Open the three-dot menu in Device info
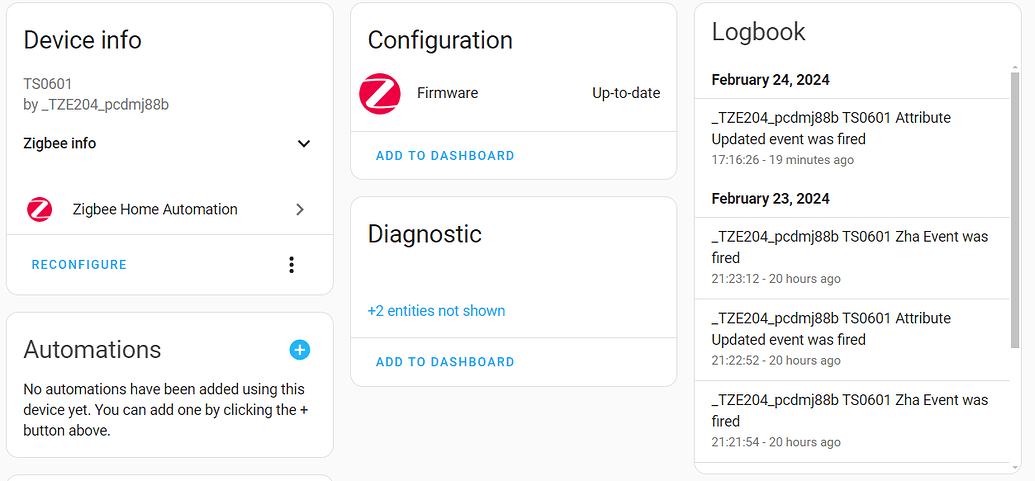 [292, 265]
